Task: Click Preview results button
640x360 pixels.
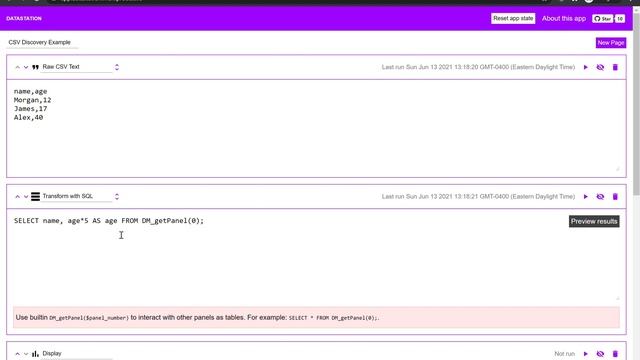Action: 594,222
